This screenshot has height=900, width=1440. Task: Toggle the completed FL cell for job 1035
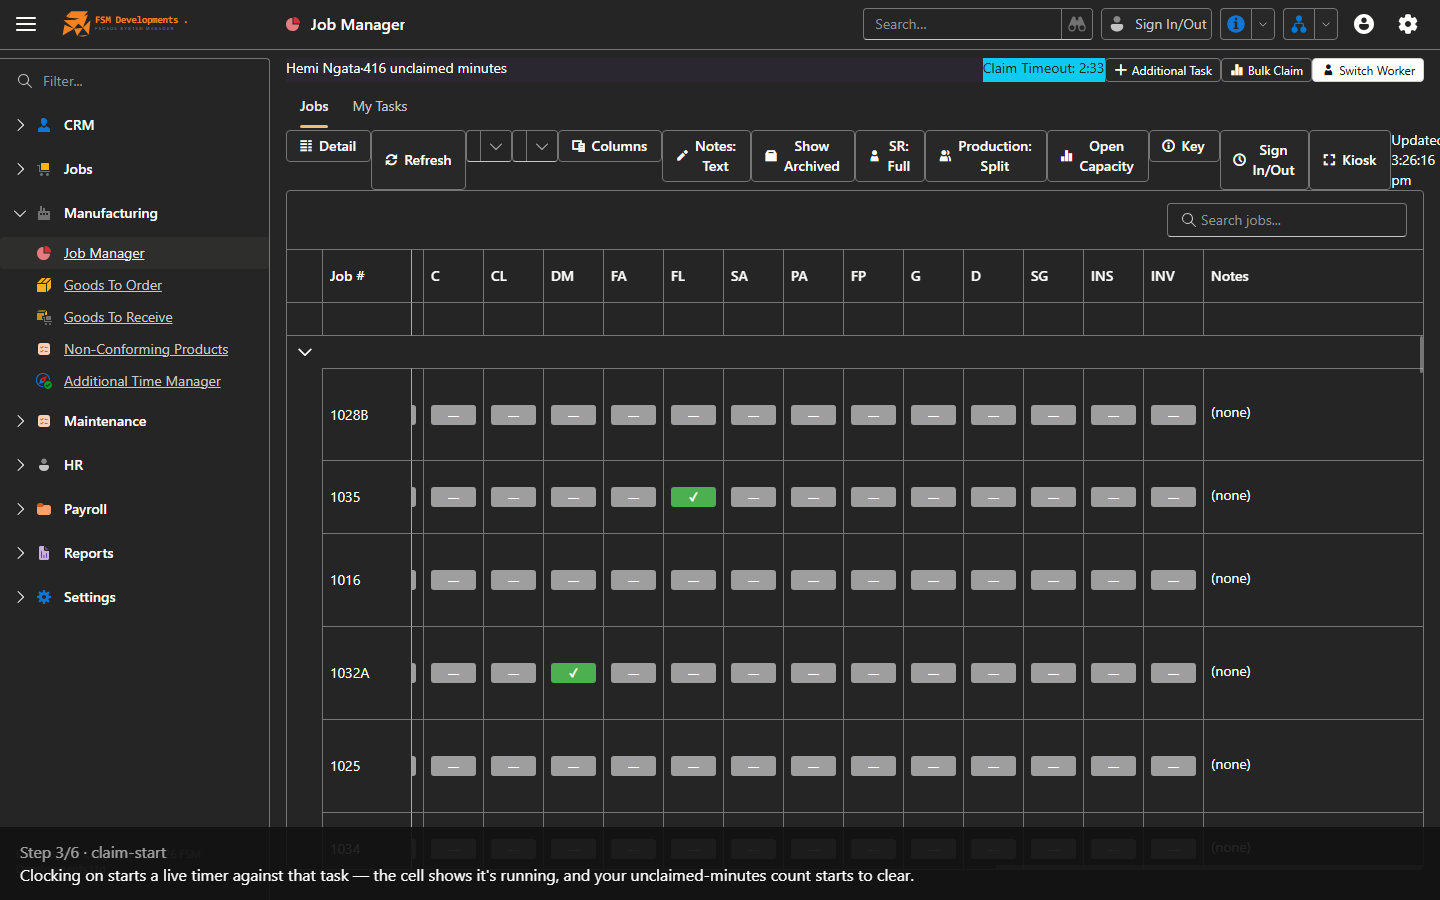pyautogui.click(x=693, y=497)
